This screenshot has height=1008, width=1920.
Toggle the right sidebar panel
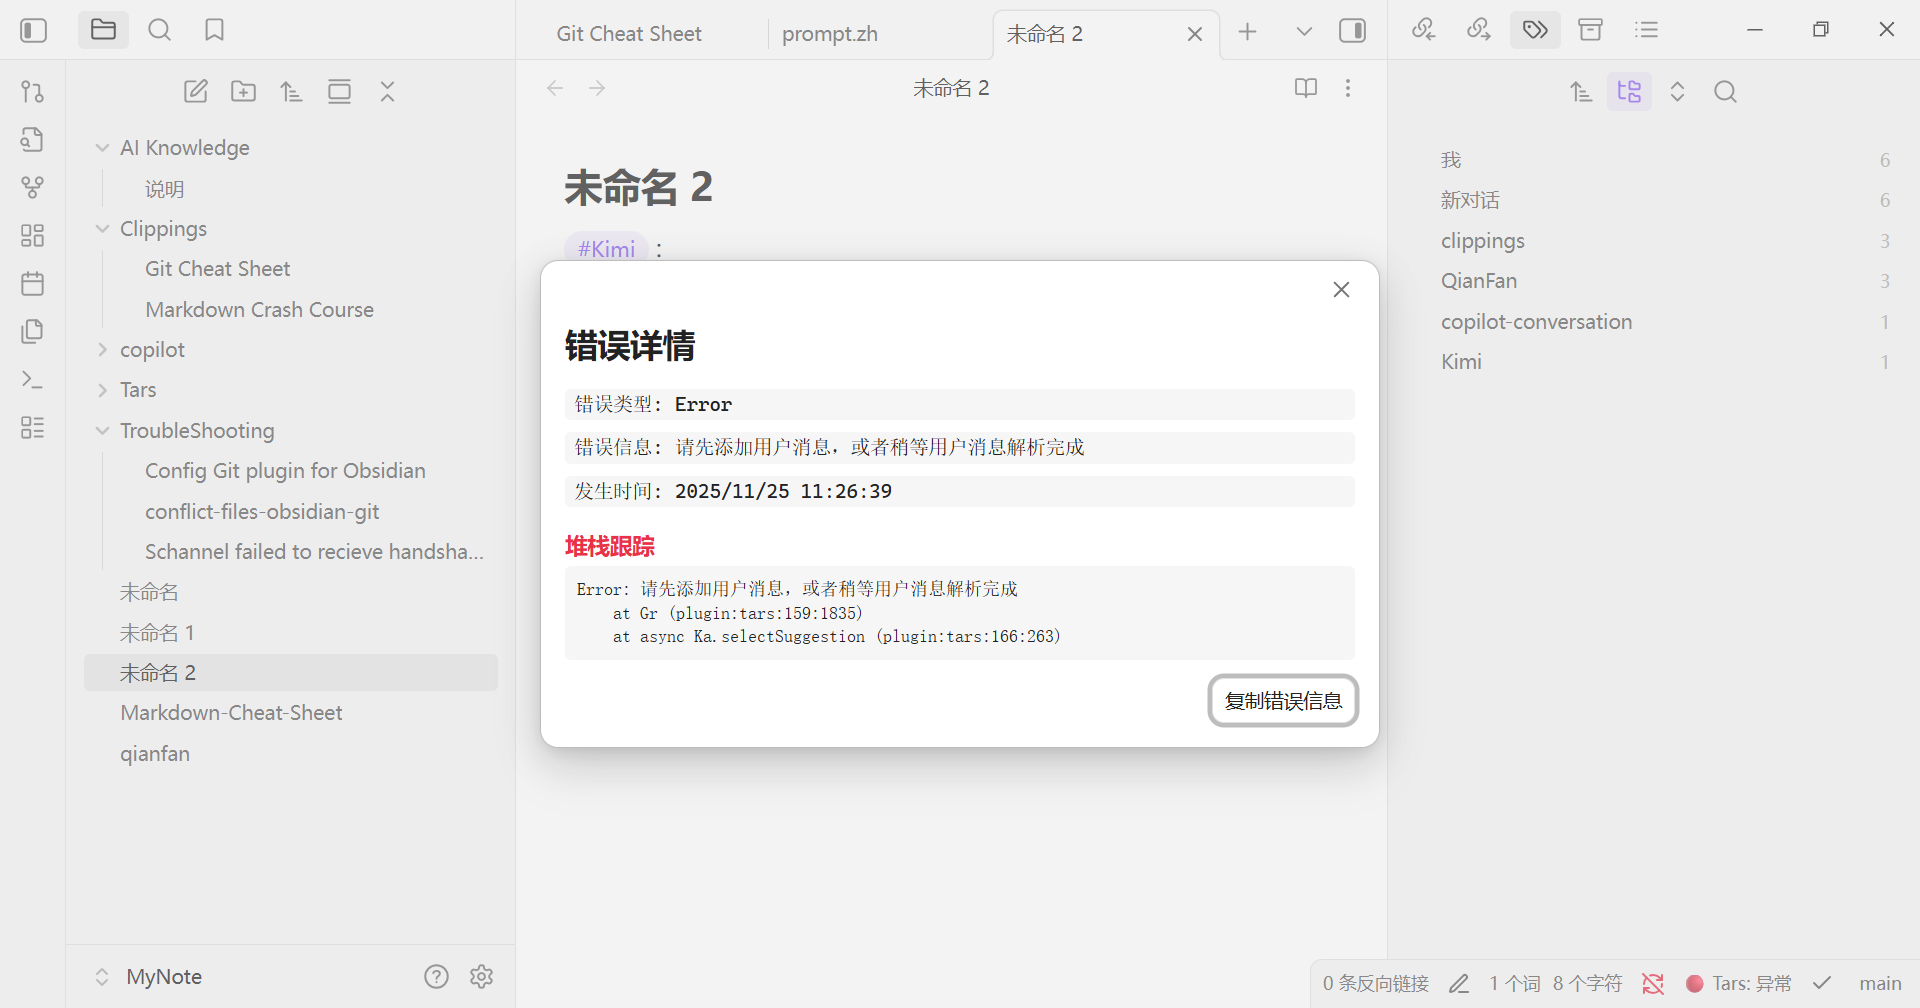(x=1352, y=31)
